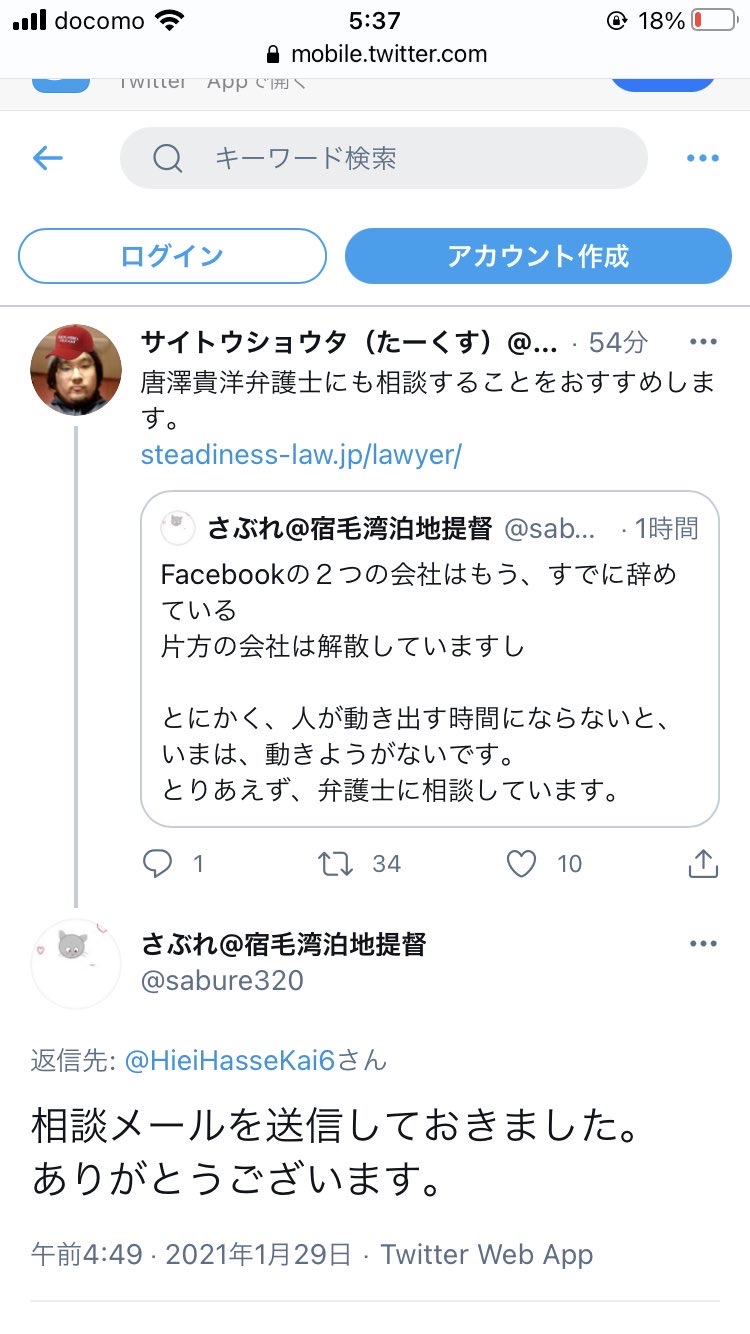Open the @HieiHasseKai6 mention link
The height and width of the screenshot is (1334, 750).
pos(230,1060)
